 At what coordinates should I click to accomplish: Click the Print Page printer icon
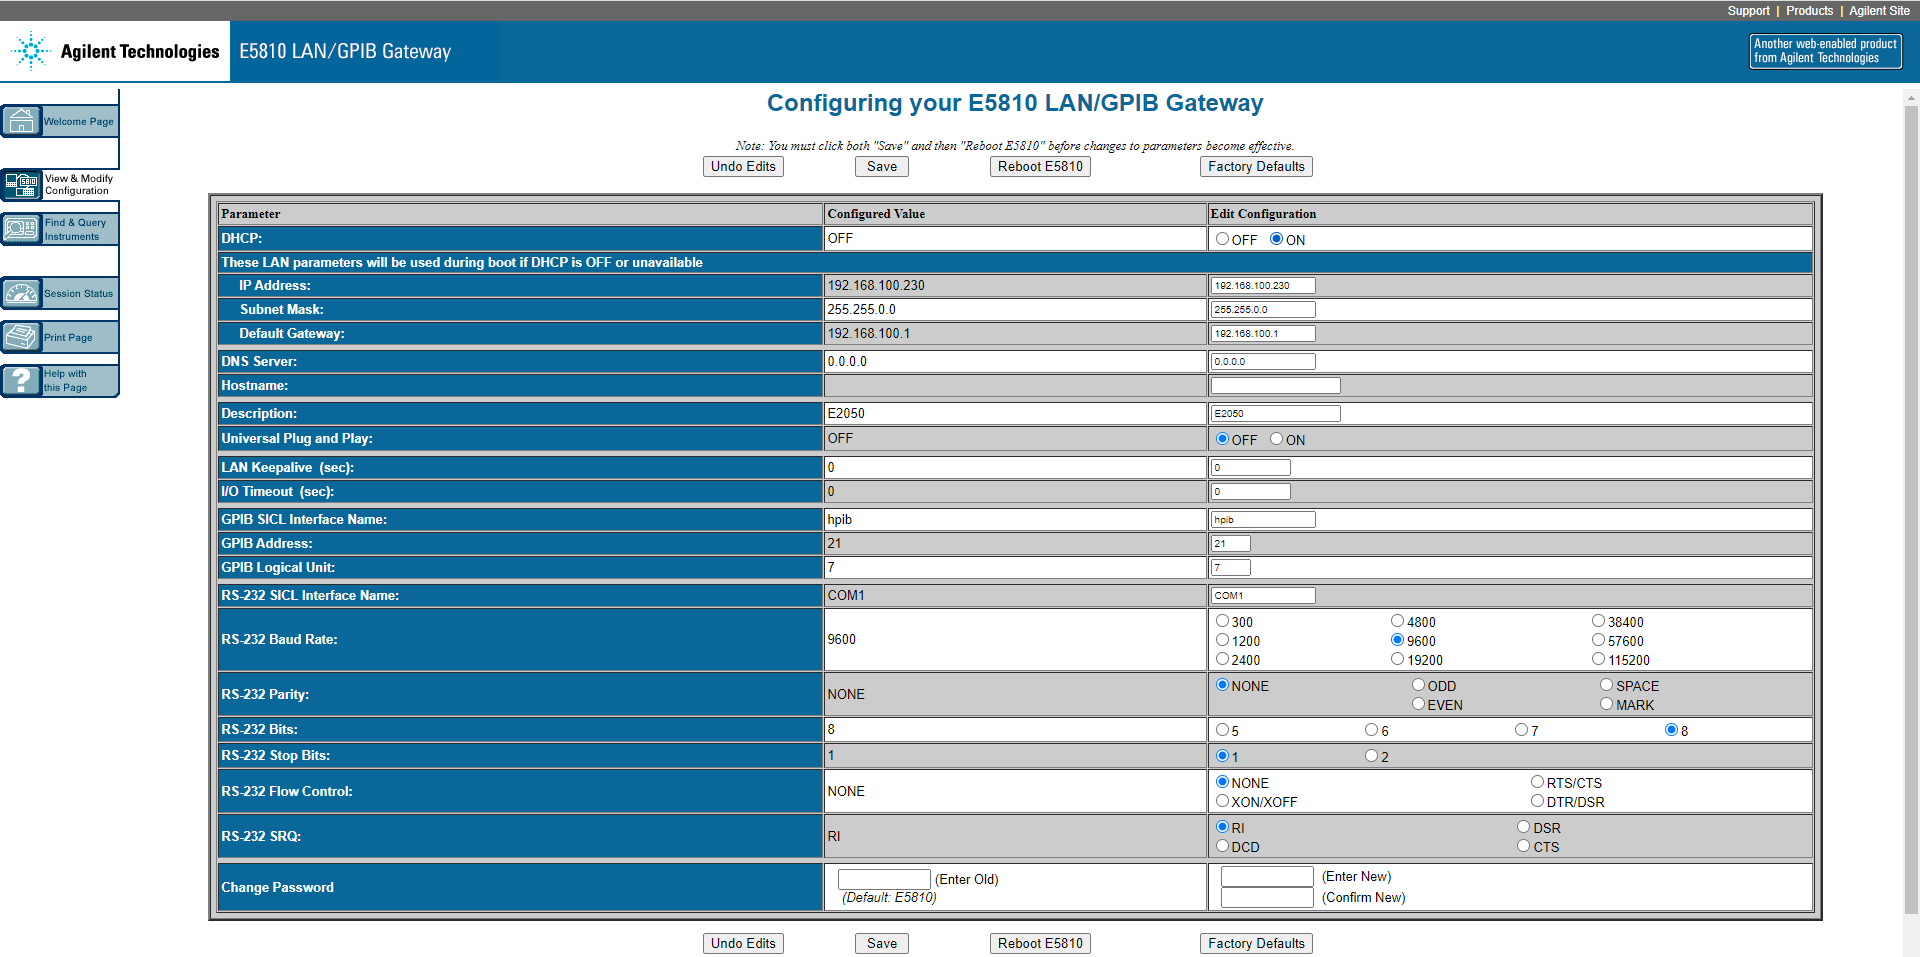[x=21, y=337]
